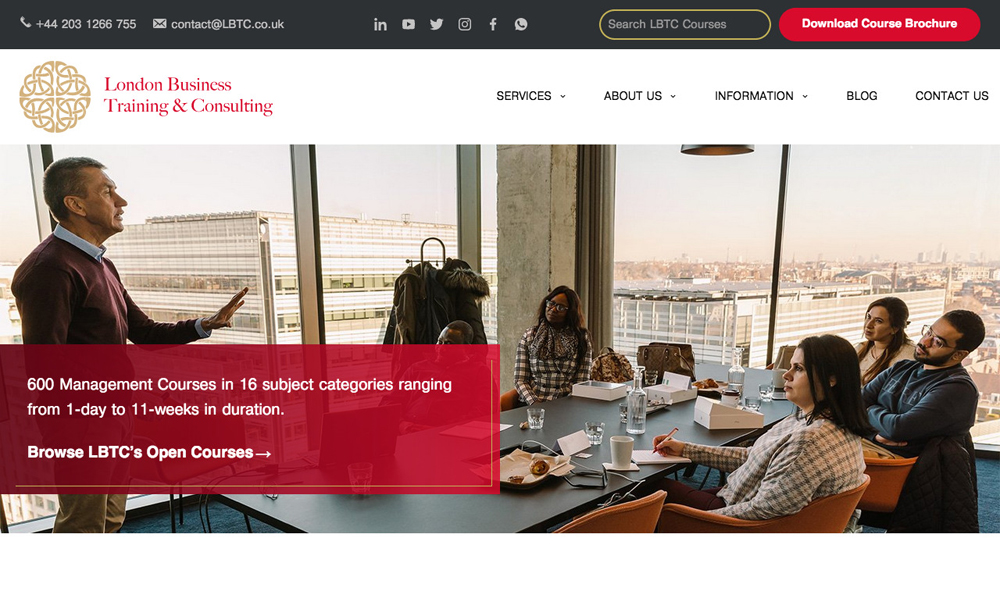Expand the About Us dropdown arrow
This screenshot has height=600, width=1000.
(x=673, y=96)
